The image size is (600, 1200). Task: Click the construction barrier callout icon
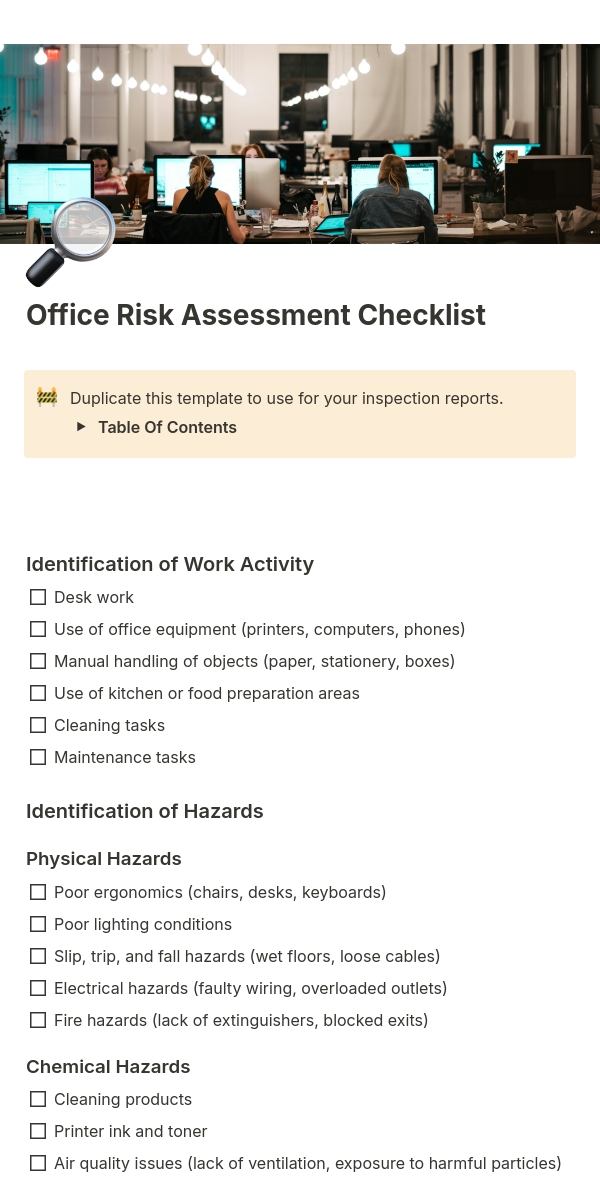point(47,398)
